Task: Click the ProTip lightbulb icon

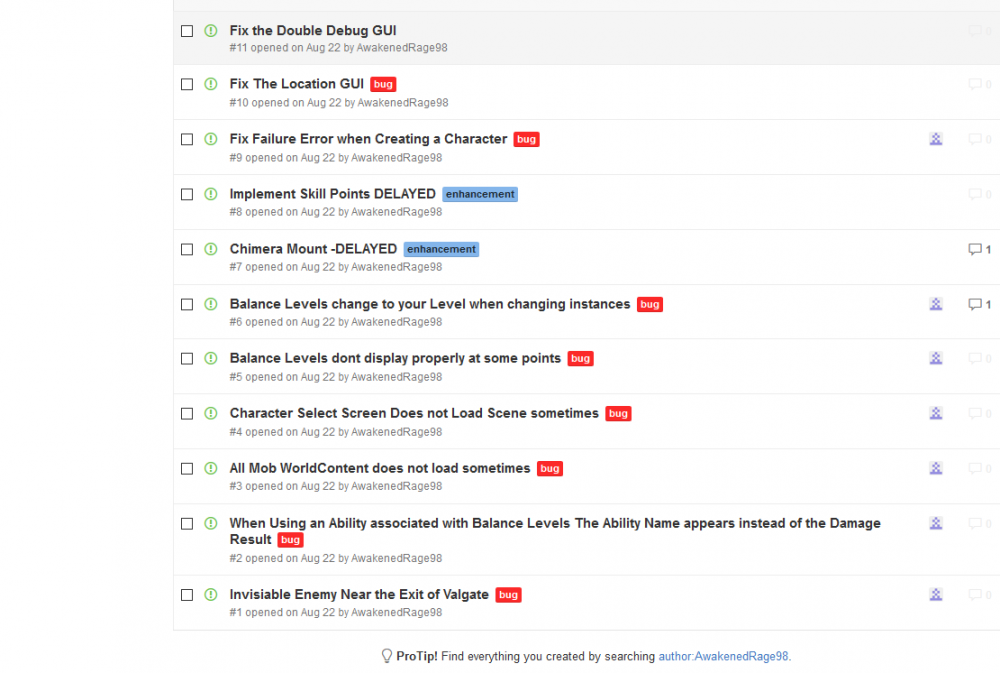Action: coord(386,656)
